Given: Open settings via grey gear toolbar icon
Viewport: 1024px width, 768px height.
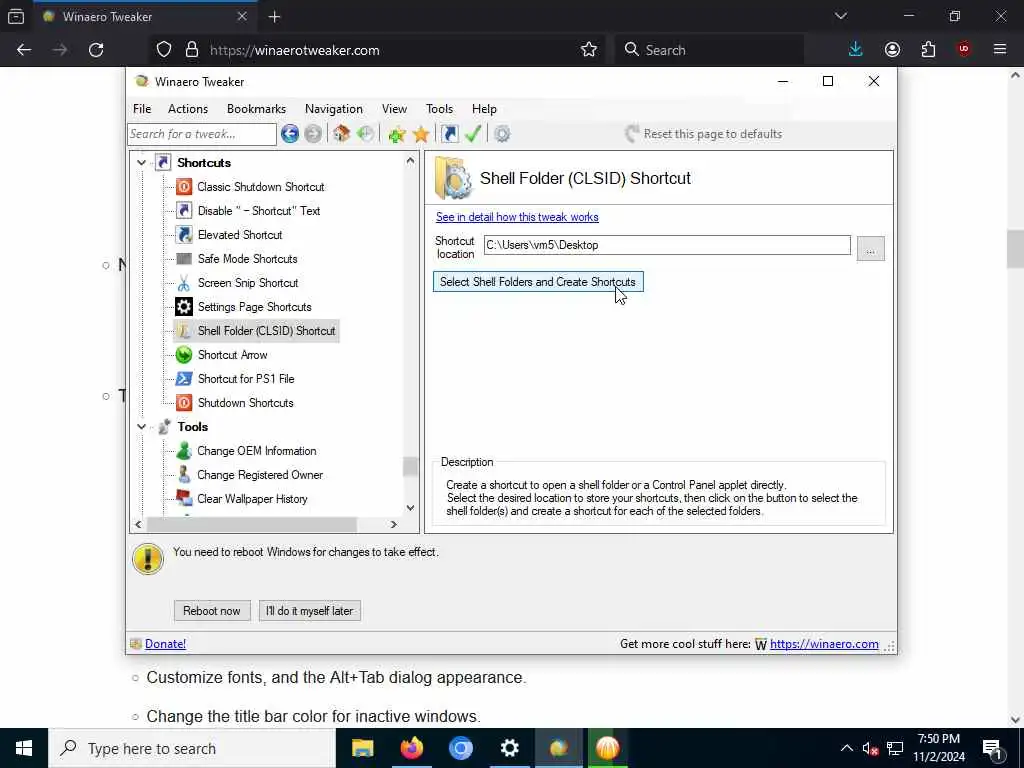Looking at the screenshot, I should pyautogui.click(x=502, y=134).
